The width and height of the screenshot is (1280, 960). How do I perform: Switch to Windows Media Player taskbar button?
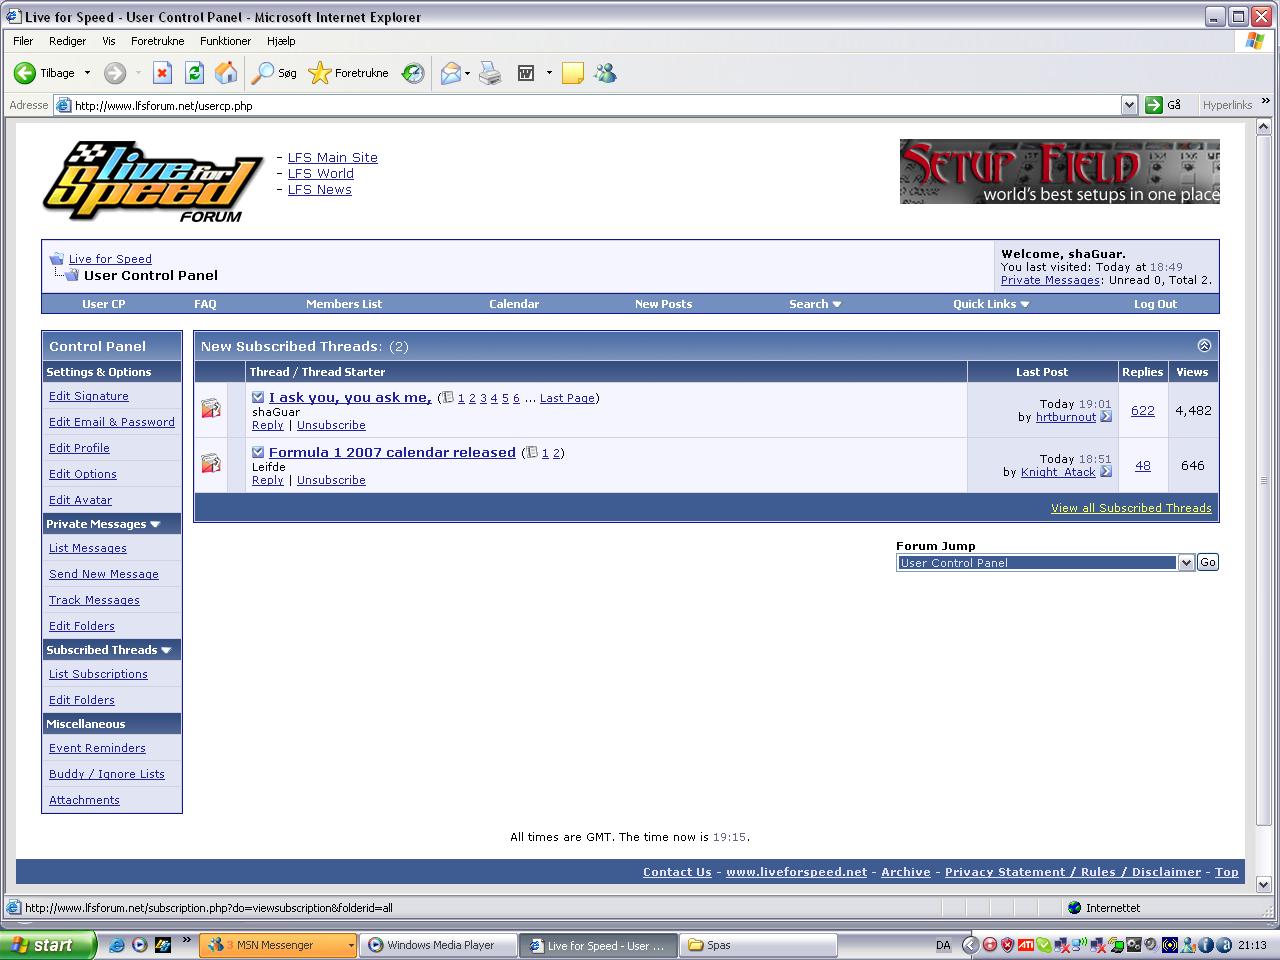(x=439, y=945)
